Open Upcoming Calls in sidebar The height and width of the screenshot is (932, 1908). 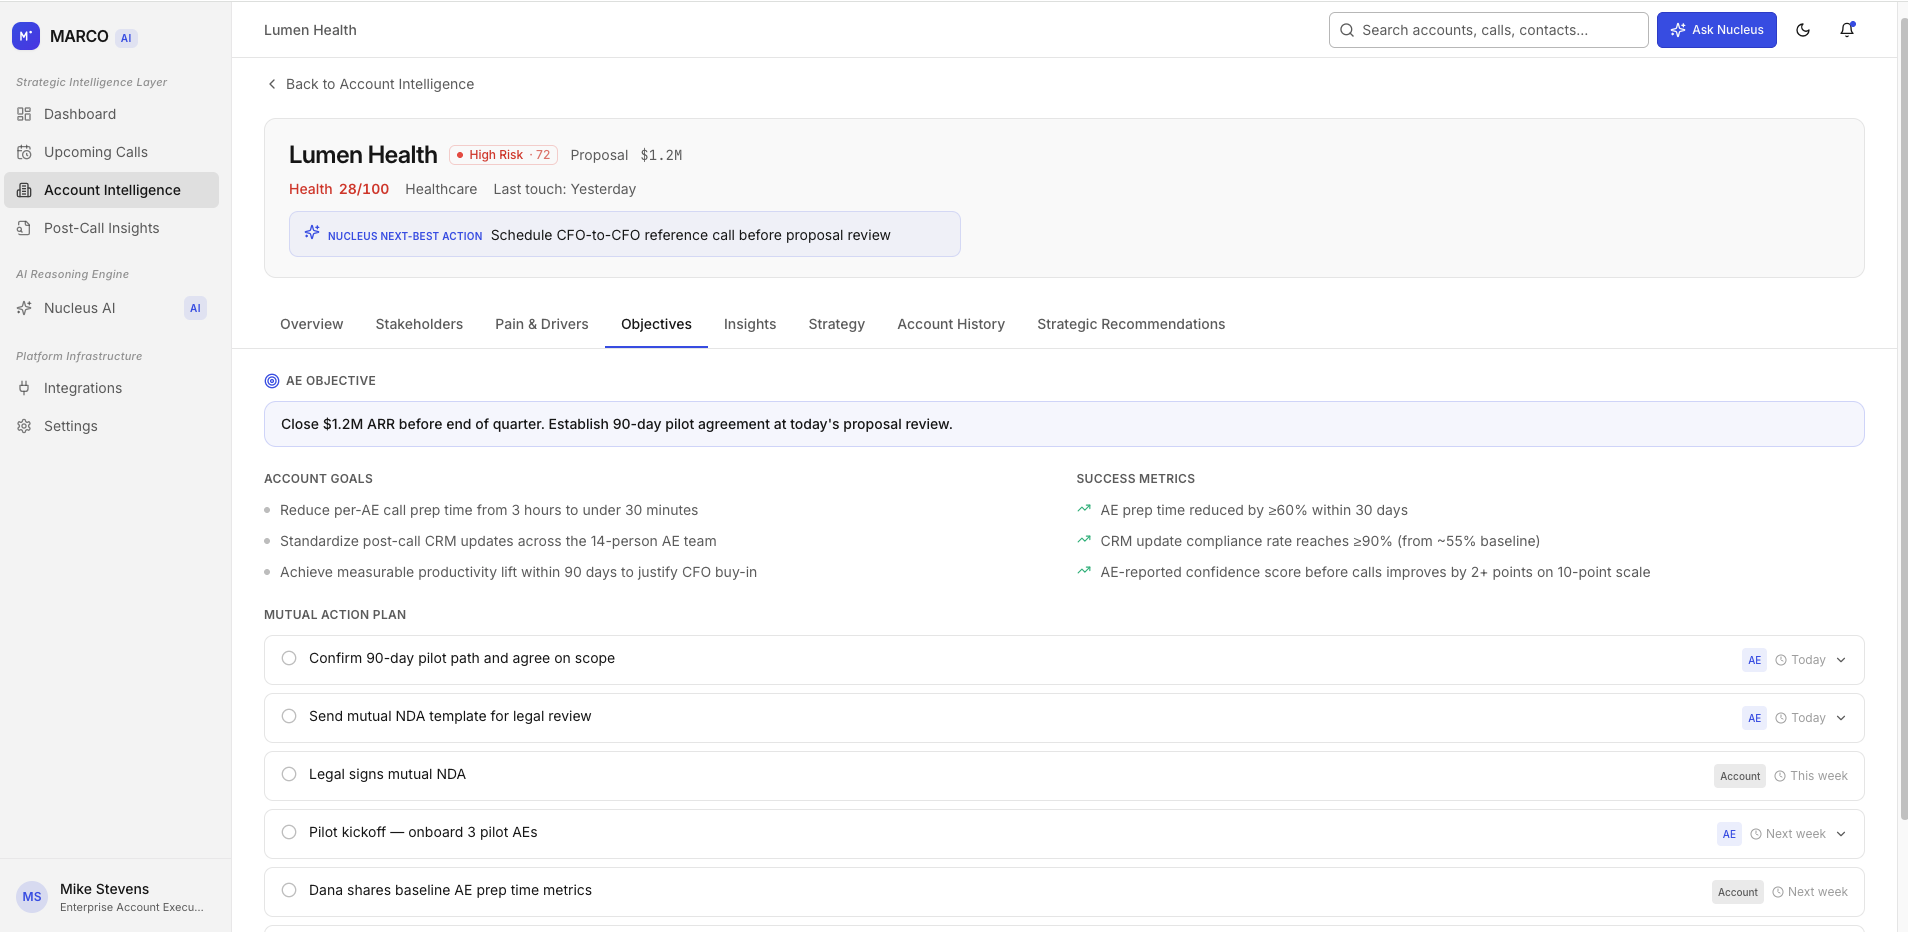pos(111,152)
